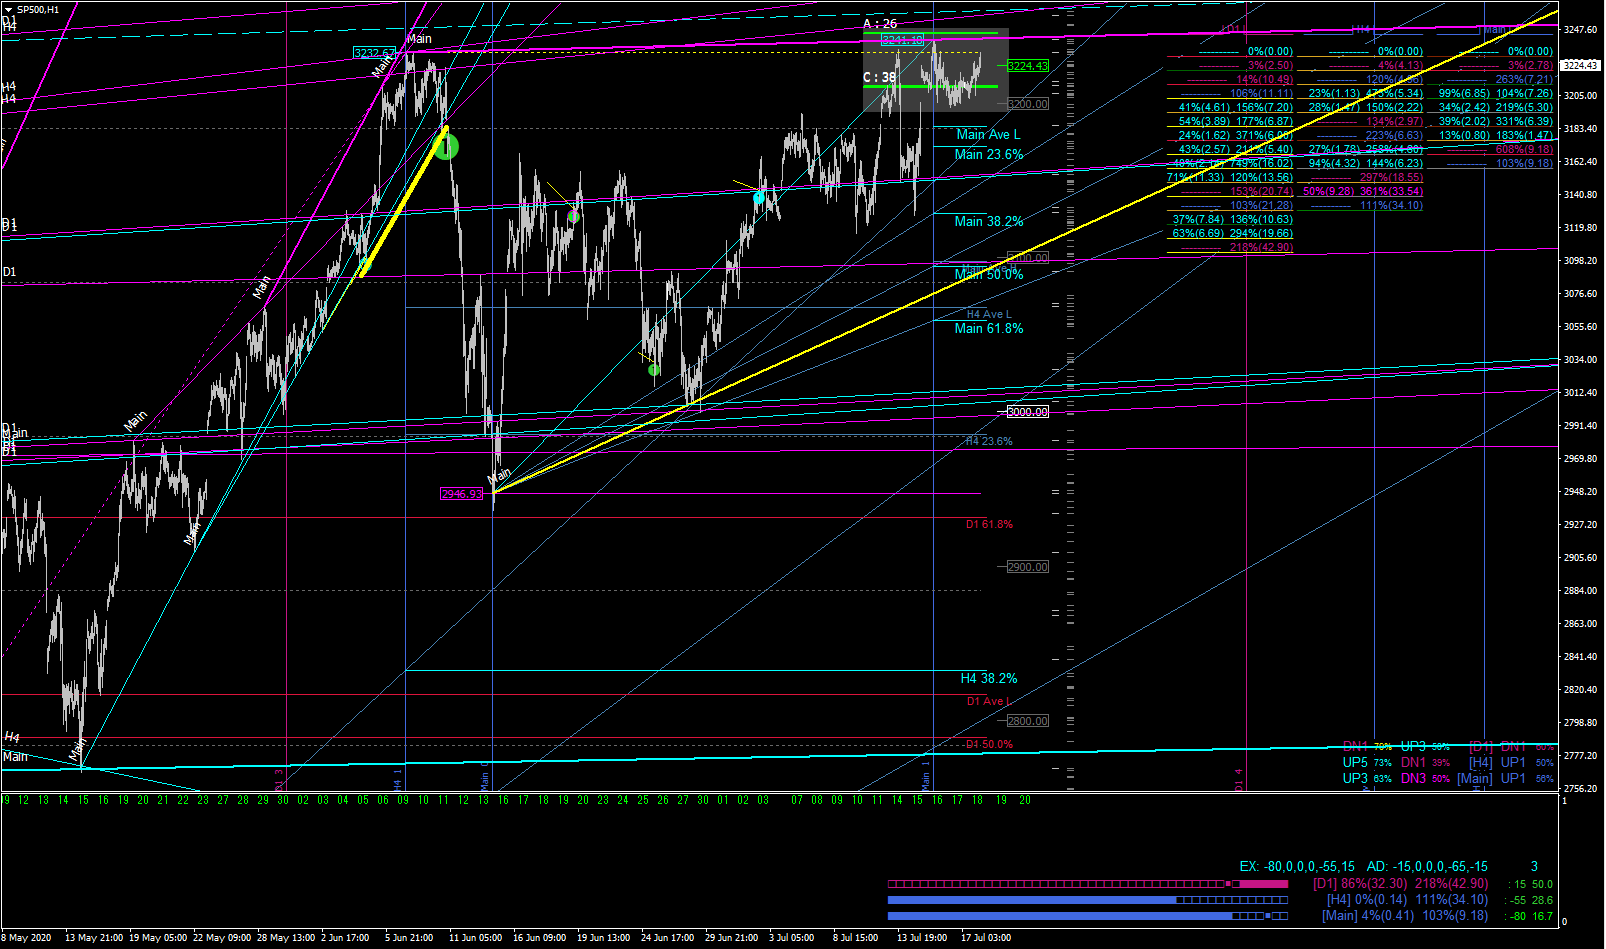Click the [Main] blue progress bar

point(1088,915)
